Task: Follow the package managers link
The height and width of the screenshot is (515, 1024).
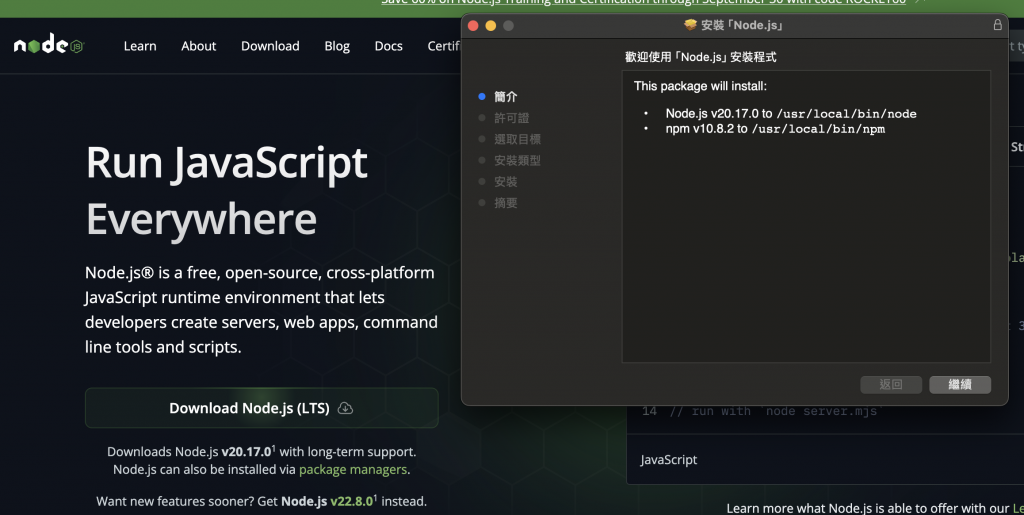Action: pos(353,469)
